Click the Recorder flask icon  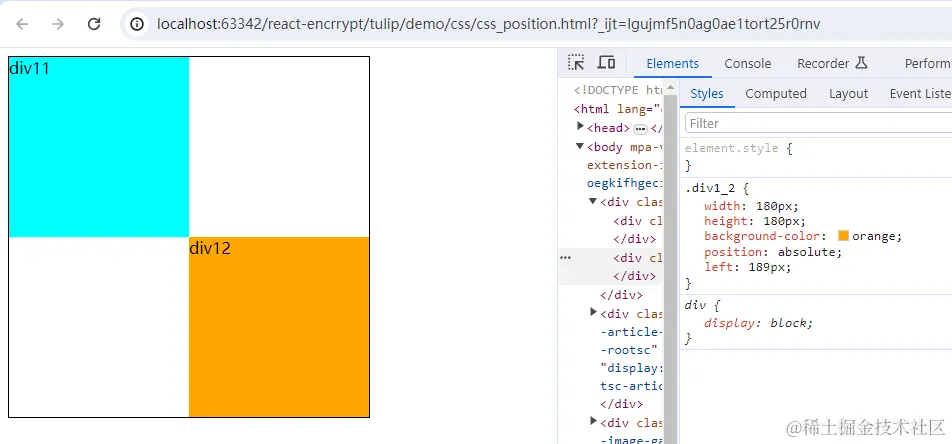point(861,63)
